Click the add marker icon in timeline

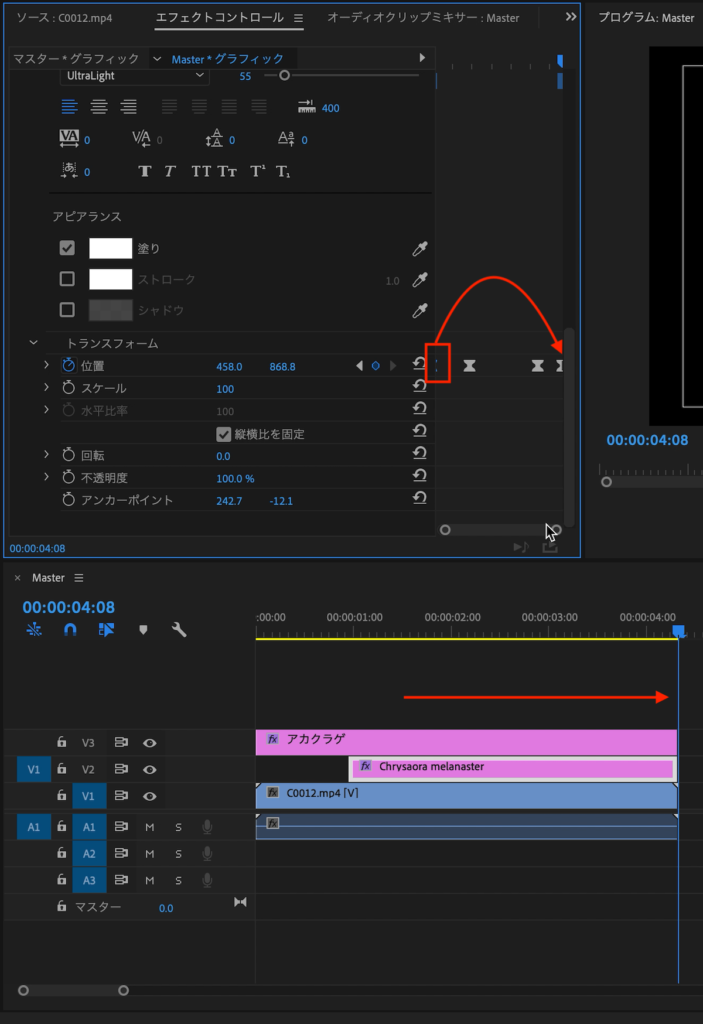click(x=143, y=630)
